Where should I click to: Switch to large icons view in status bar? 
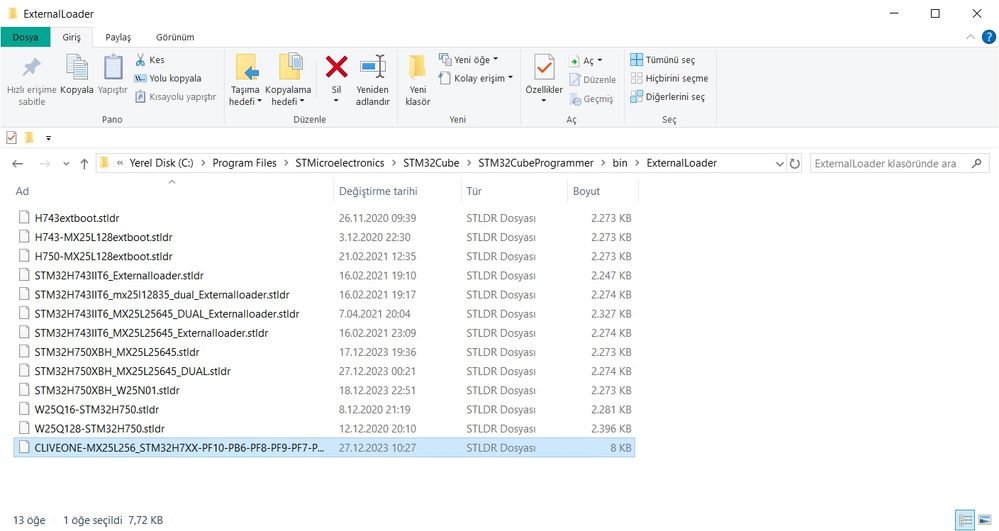point(985,520)
